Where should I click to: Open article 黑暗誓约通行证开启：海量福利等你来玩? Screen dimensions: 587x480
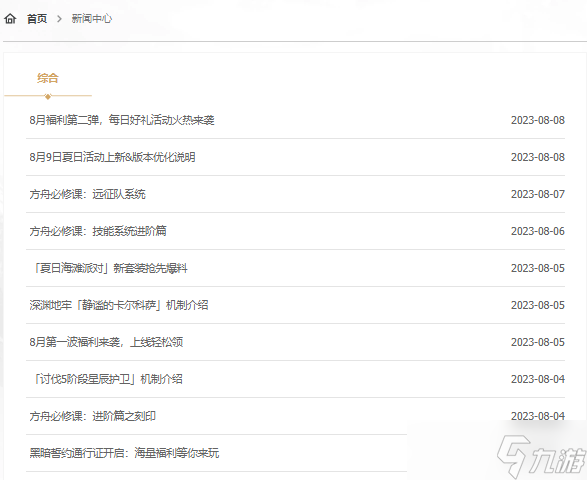124,453
